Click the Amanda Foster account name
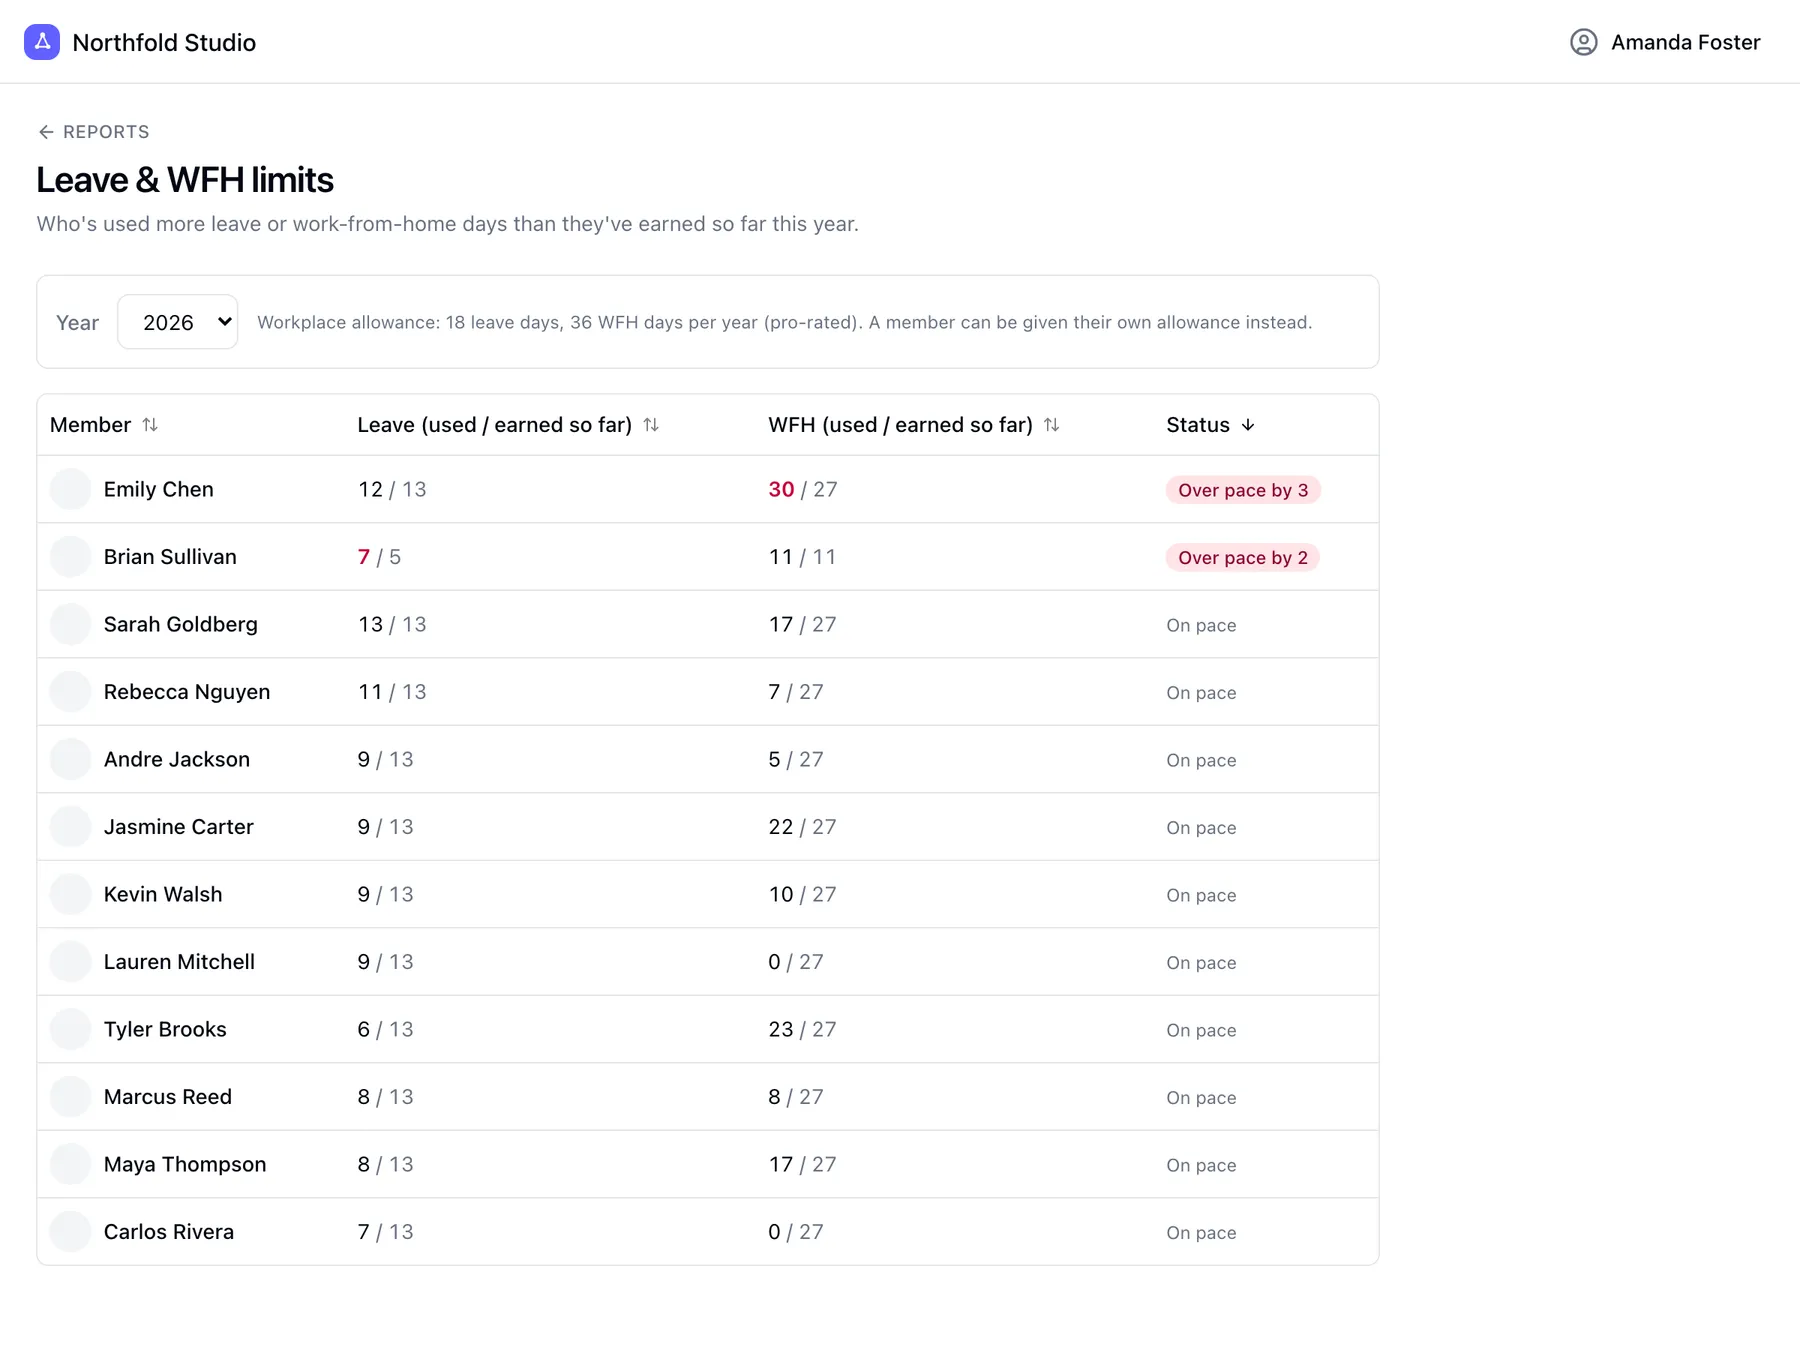Screen dimensions: 1800x1350 point(1686,42)
